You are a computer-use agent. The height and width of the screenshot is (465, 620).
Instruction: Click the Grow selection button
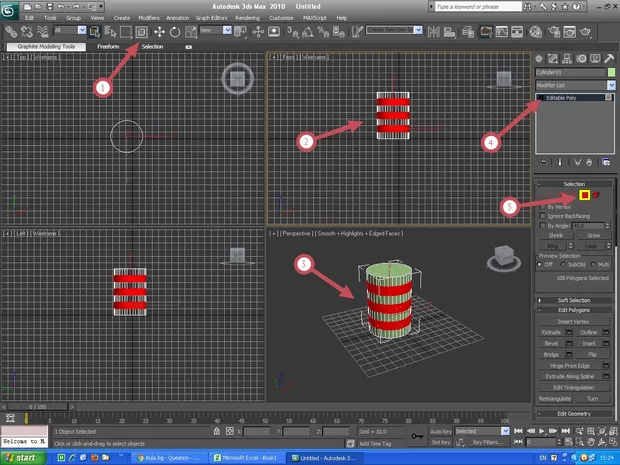tap(596, 236)
